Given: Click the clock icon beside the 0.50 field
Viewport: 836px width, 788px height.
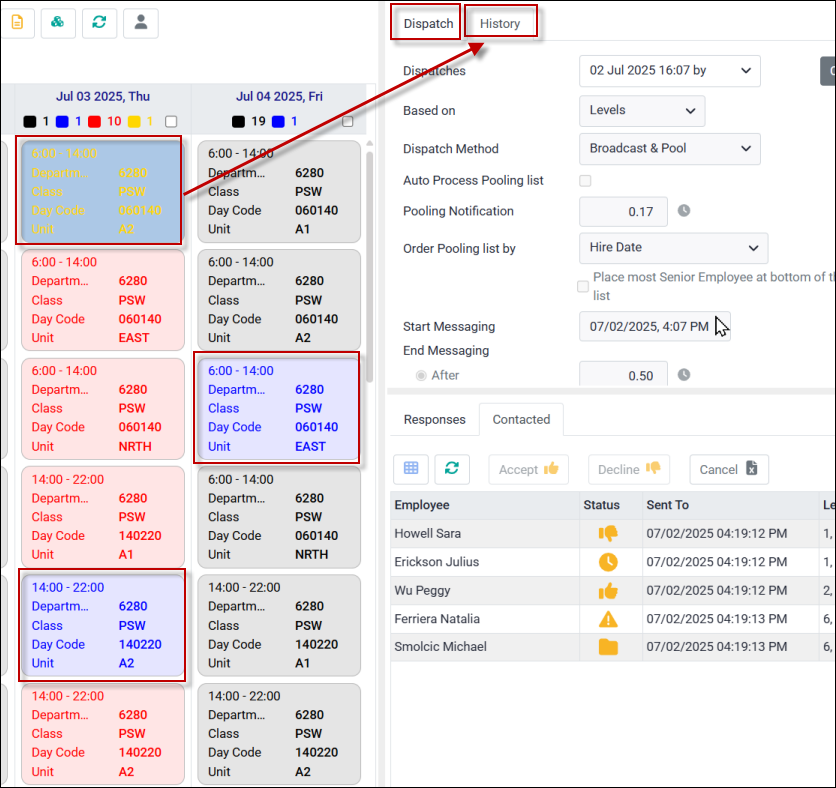Looking at the screenshot, I should [x=684, y=375].
